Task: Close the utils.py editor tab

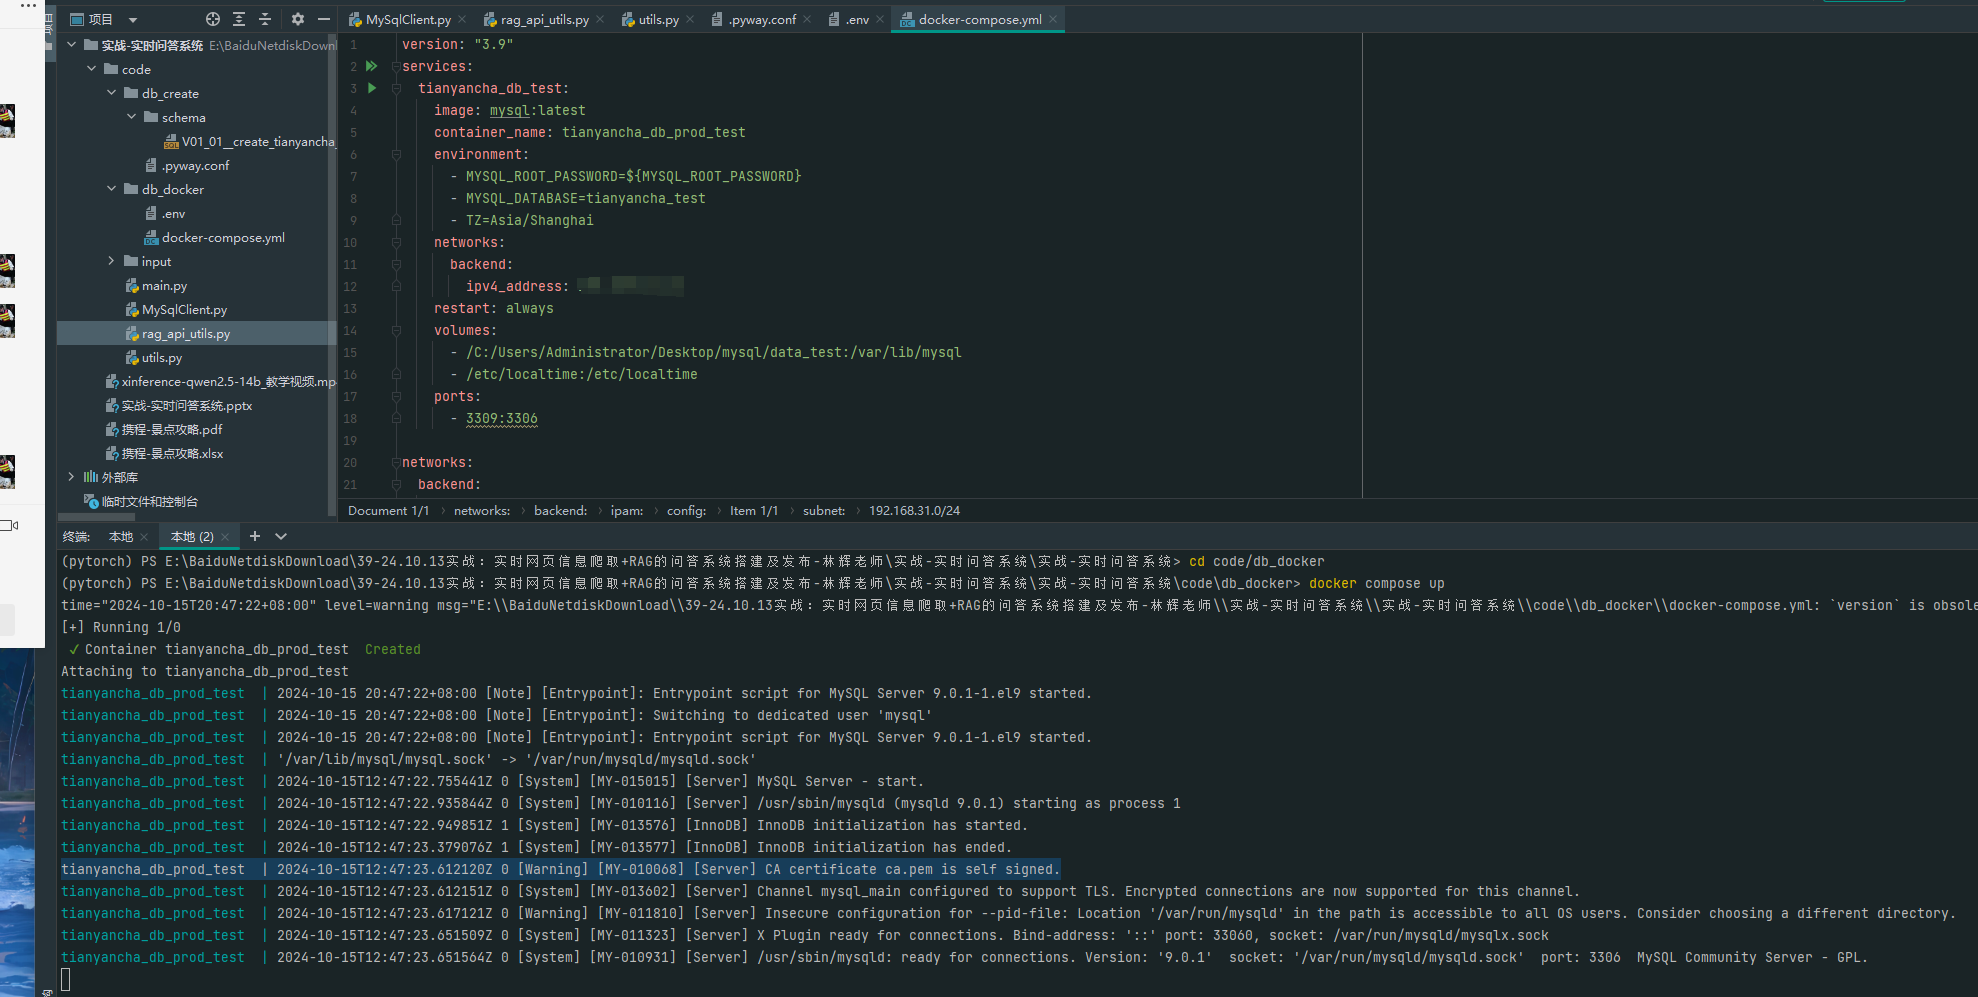Action: click(x=690, y=19)
